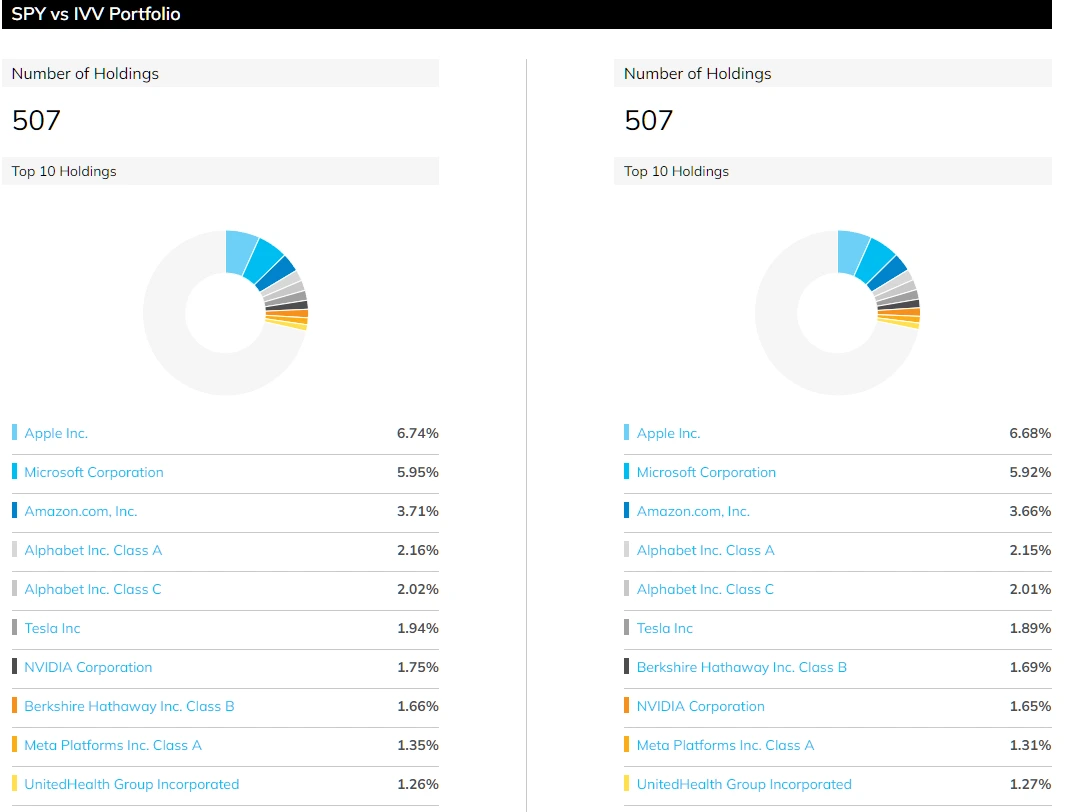Click the 1.66% Berkshire weight value
This screenshot has height=812, width=1079.
coord(418,706)
